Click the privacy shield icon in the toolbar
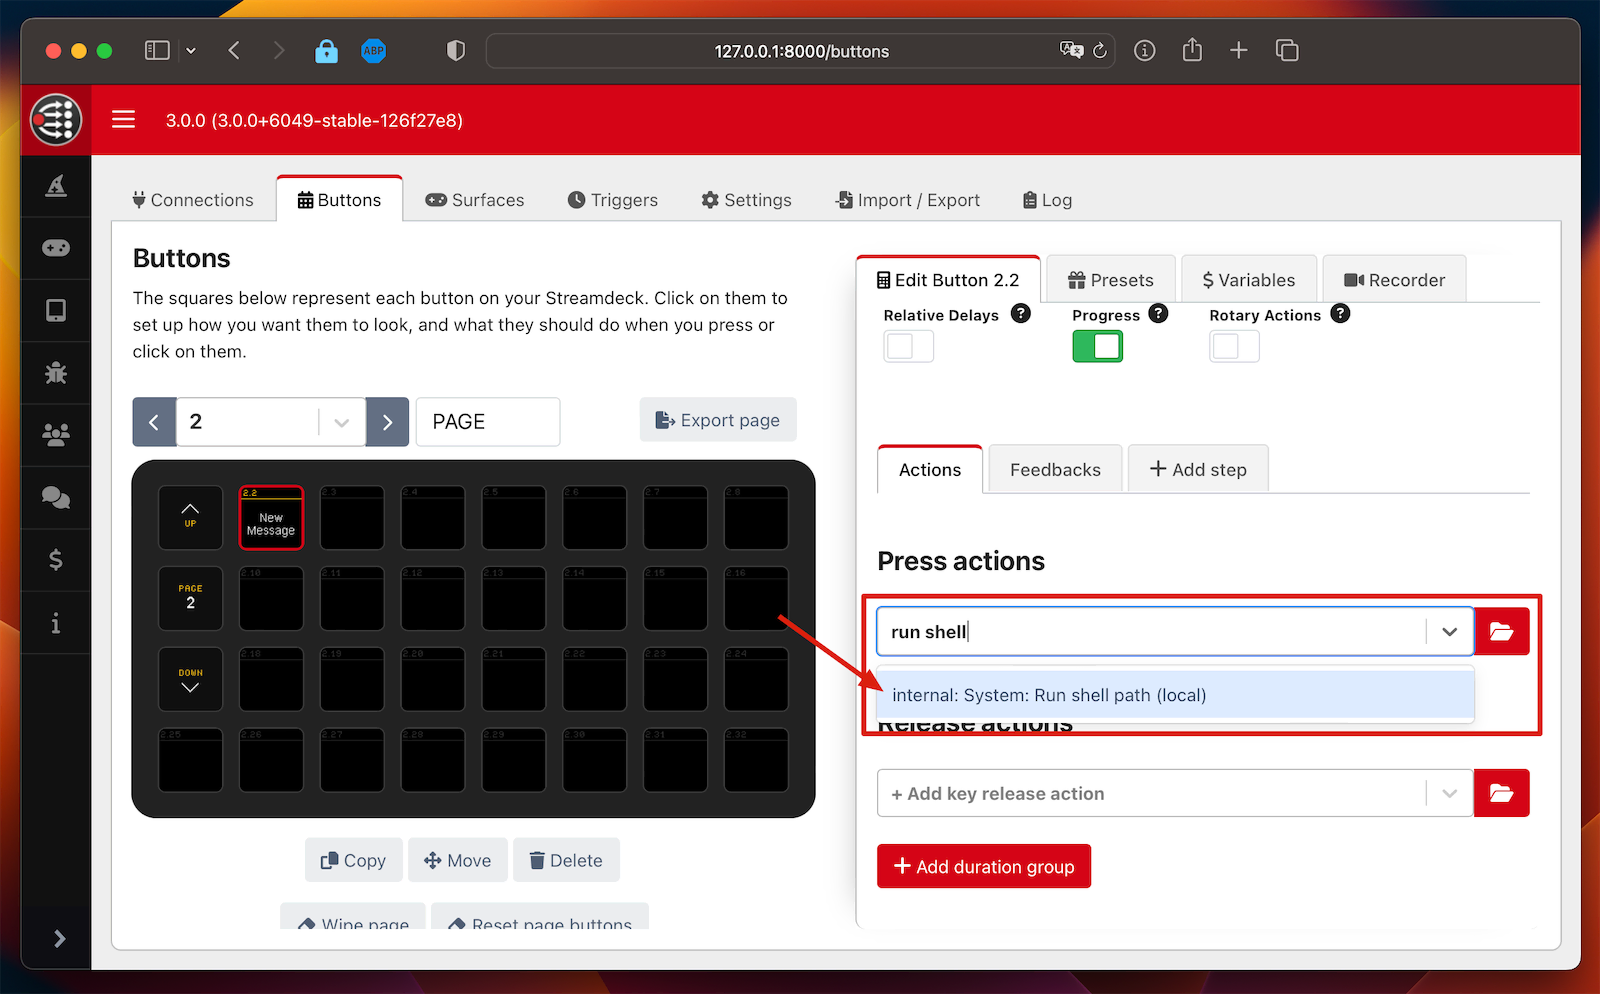1600x994 pixels. (x=456, y=50)
